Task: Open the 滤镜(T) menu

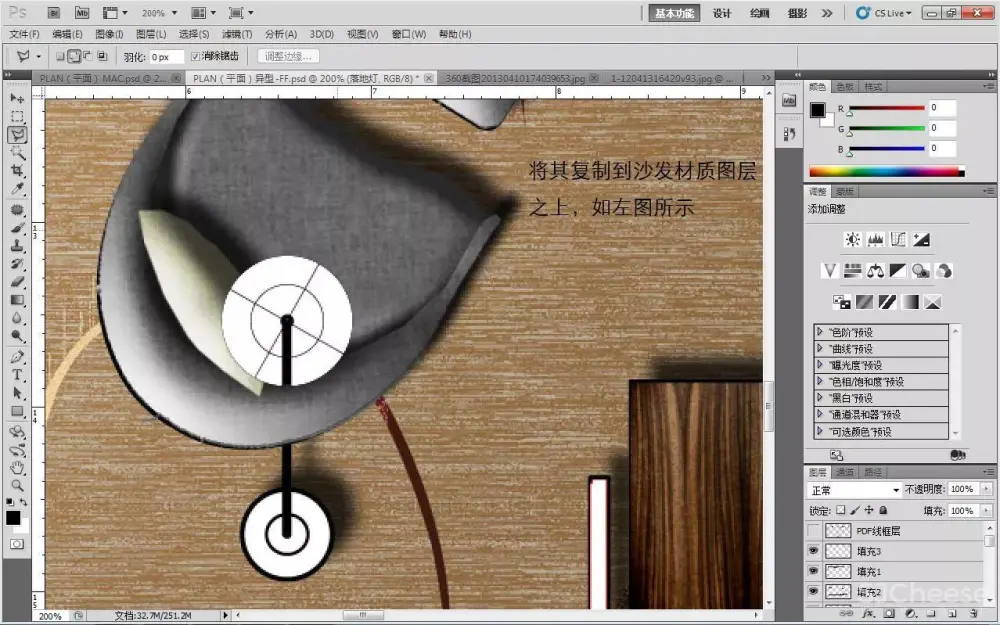Action: (x=237, y=34)
